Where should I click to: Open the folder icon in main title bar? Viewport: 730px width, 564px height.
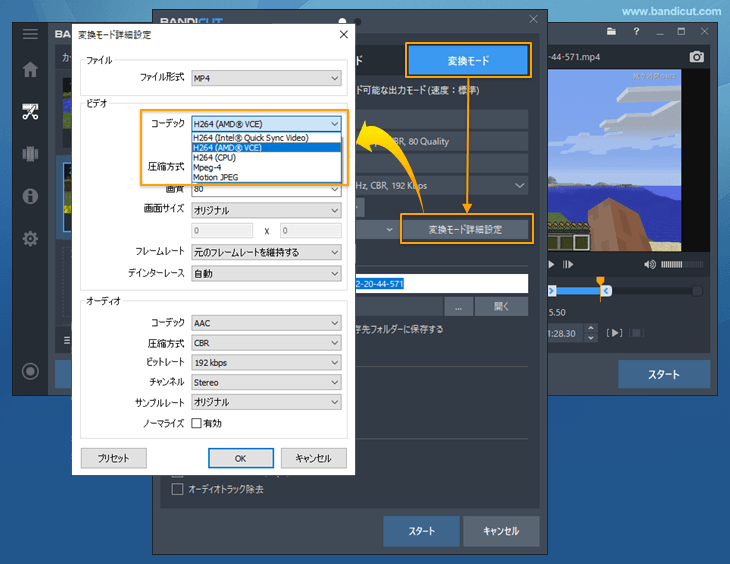(611, 32)
